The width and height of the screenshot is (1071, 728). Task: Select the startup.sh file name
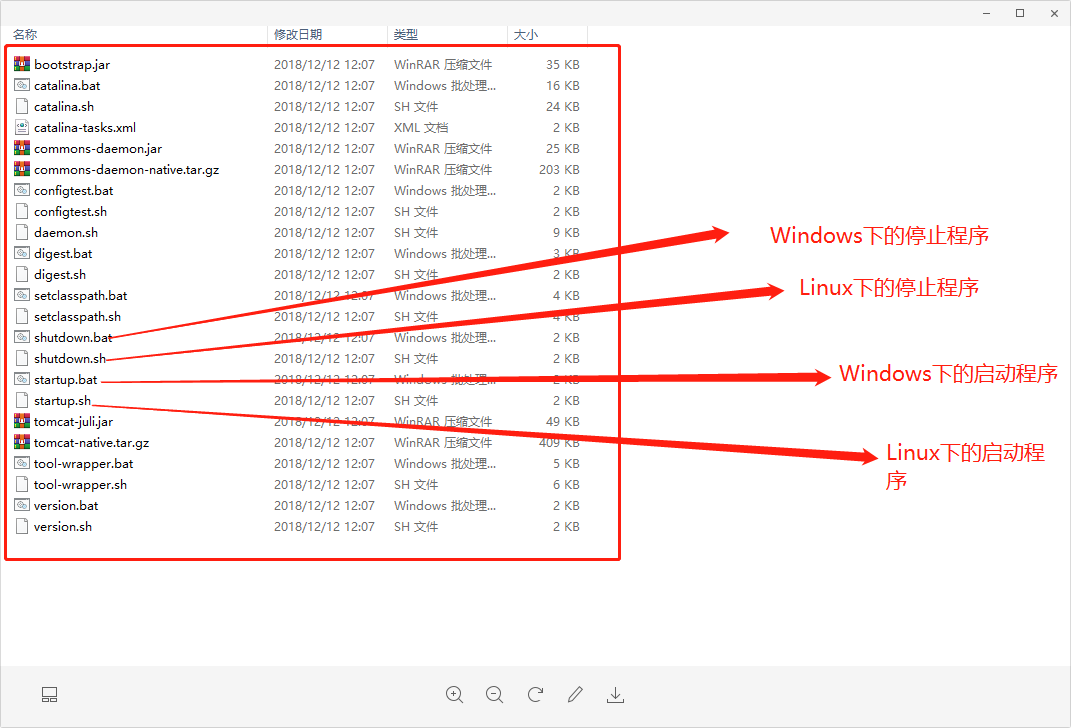pyautogui.click(x=62, y=400)
